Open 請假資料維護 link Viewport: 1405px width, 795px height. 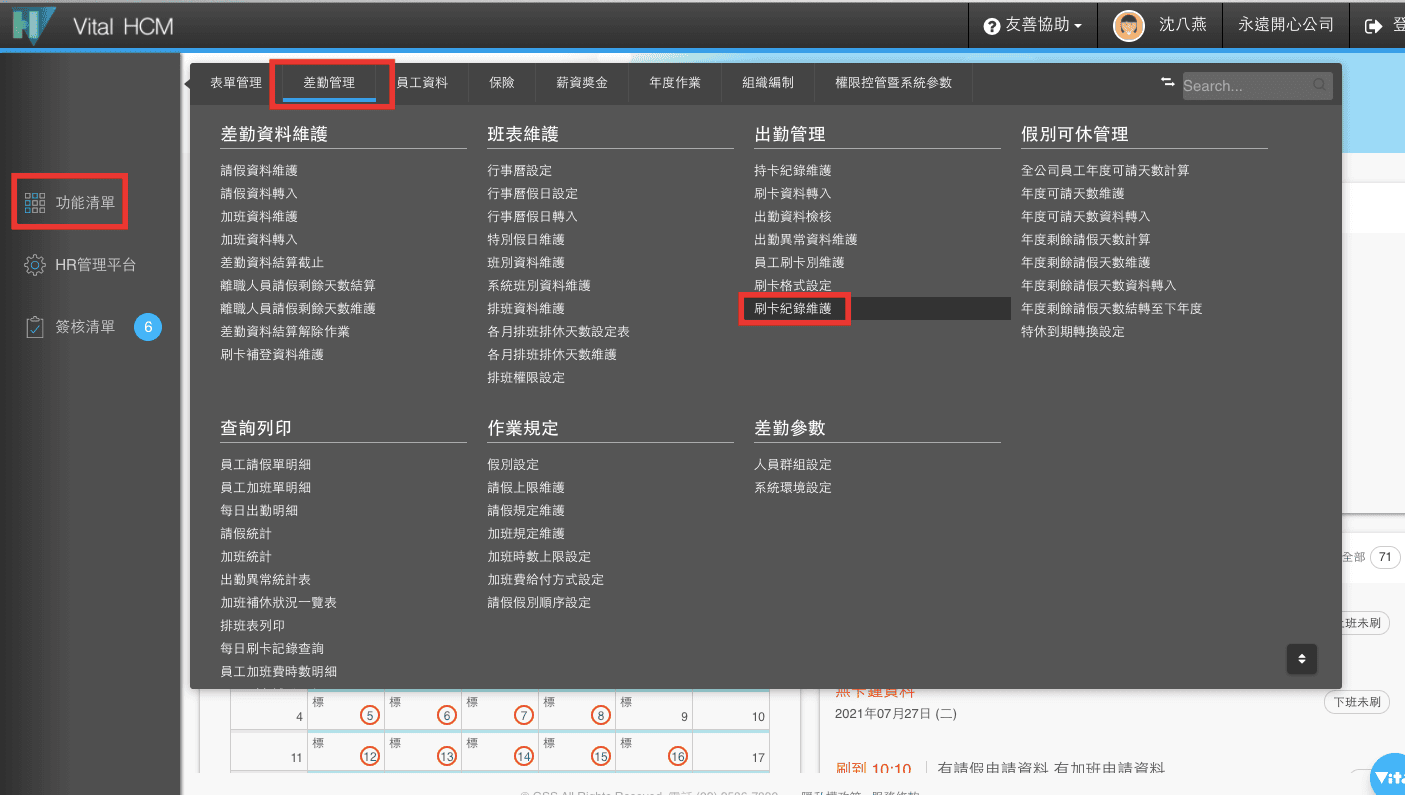coord(259,171)
